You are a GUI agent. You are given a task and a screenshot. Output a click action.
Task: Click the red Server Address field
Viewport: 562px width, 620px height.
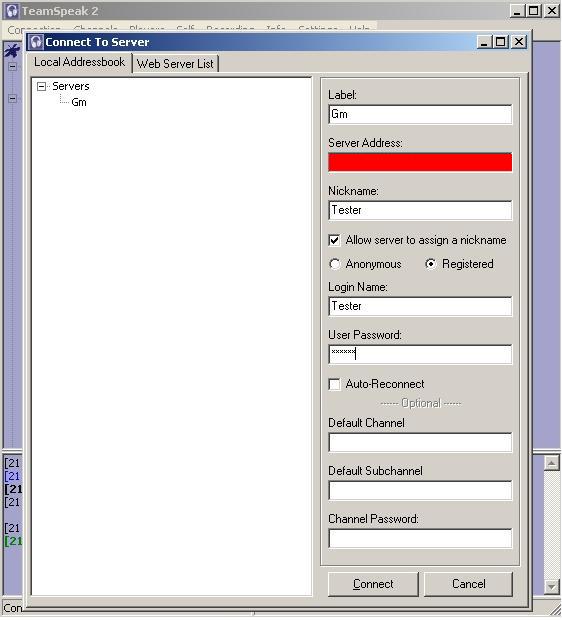tap(420, 163)
